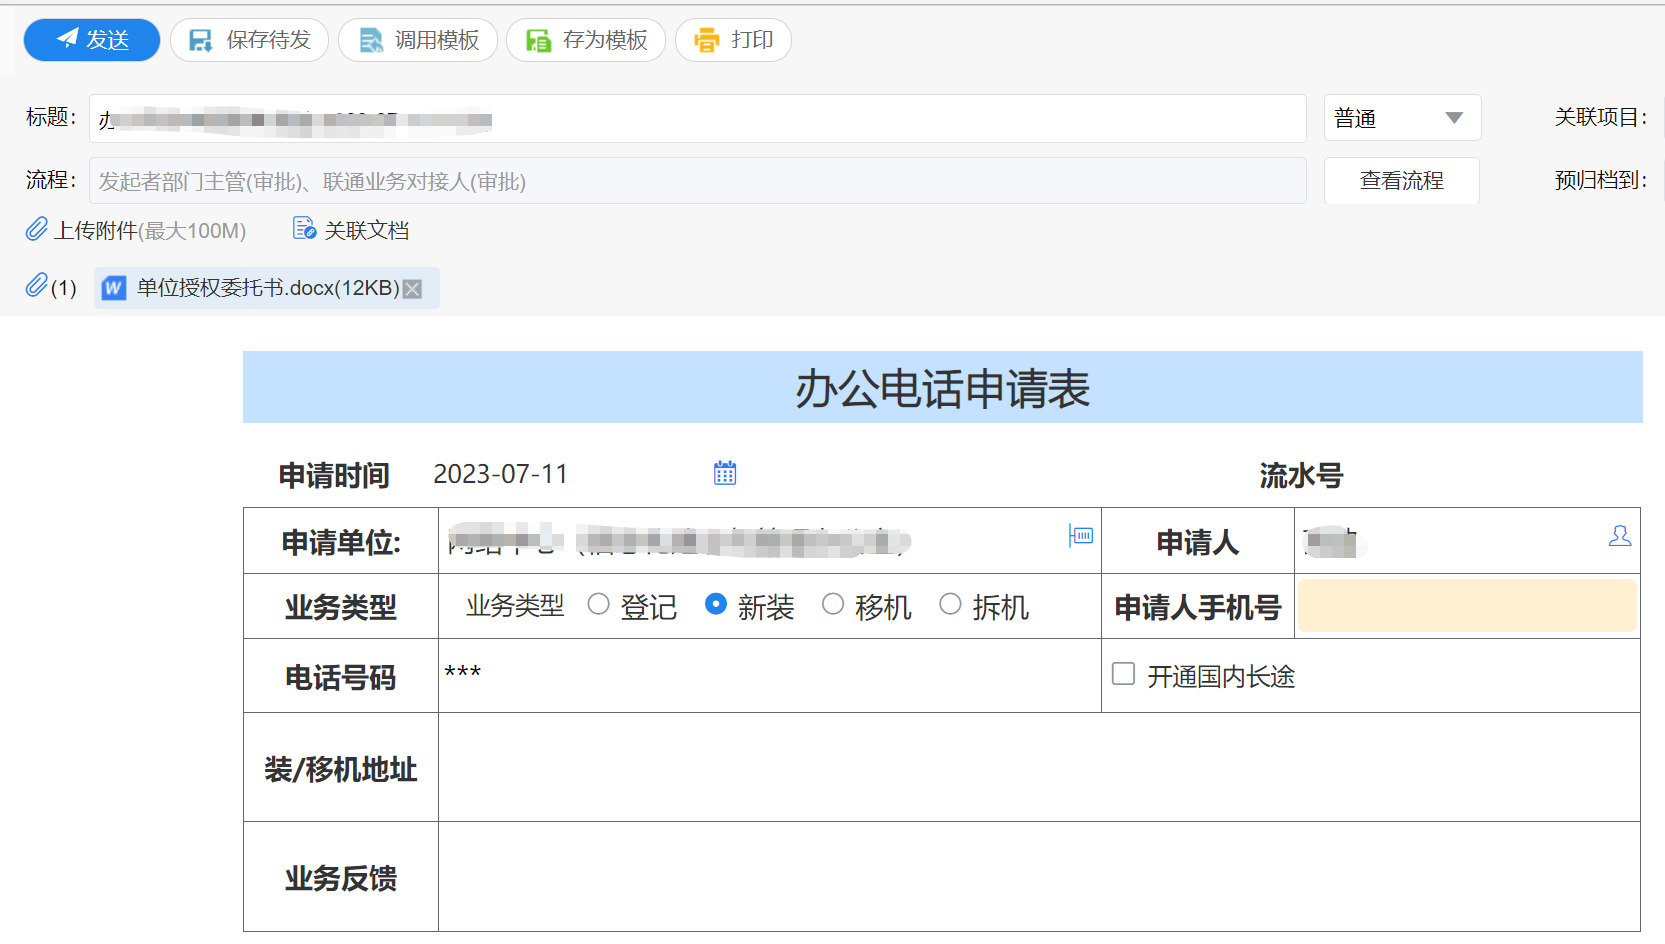Click the 申请人手机号 input field
The height and width of the screenshot is (944, 1665).
point(1466,605)
